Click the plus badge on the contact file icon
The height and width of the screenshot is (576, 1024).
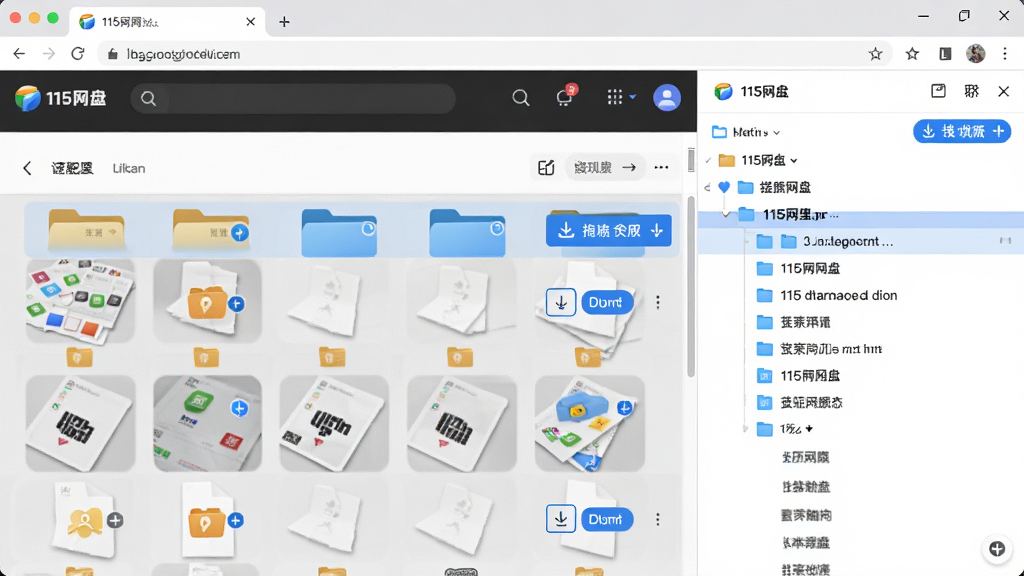(115, 520)
